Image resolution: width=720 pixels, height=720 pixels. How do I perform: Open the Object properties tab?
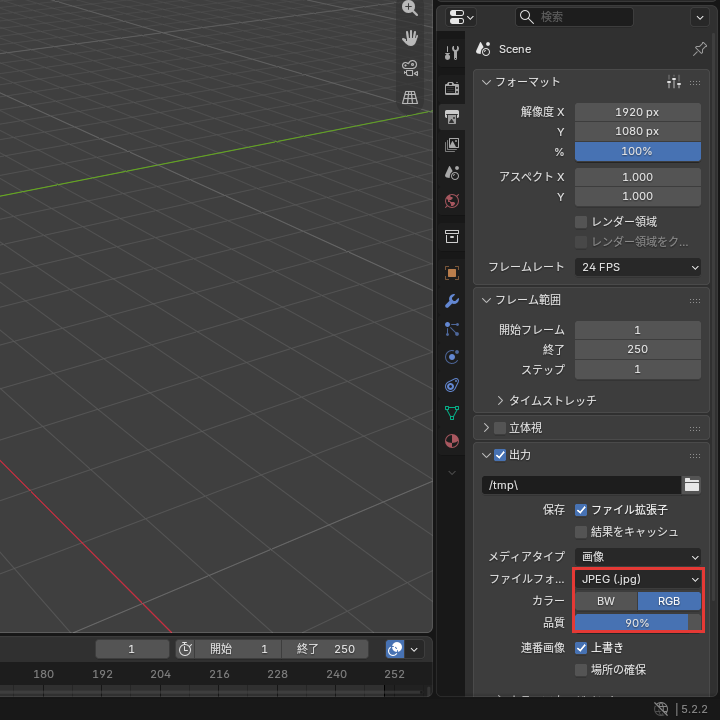click(452, 273)
